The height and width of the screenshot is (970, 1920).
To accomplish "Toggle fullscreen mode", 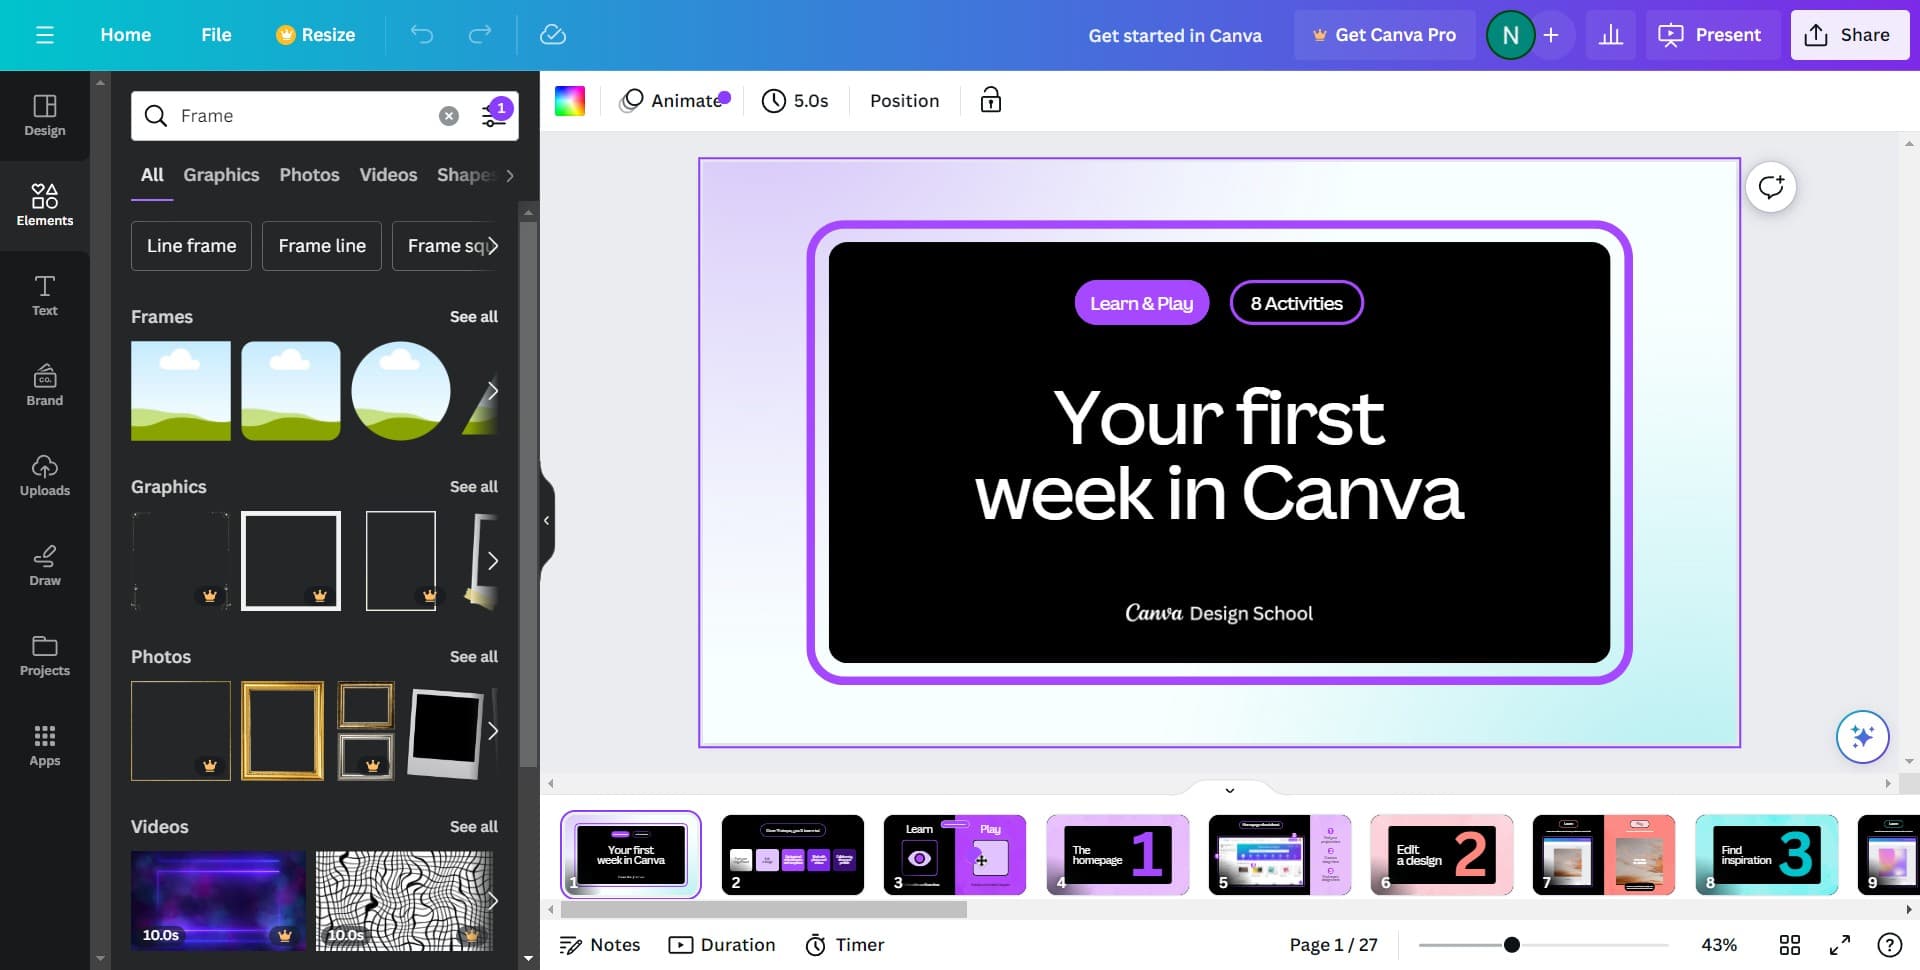I will point(1840,945).
